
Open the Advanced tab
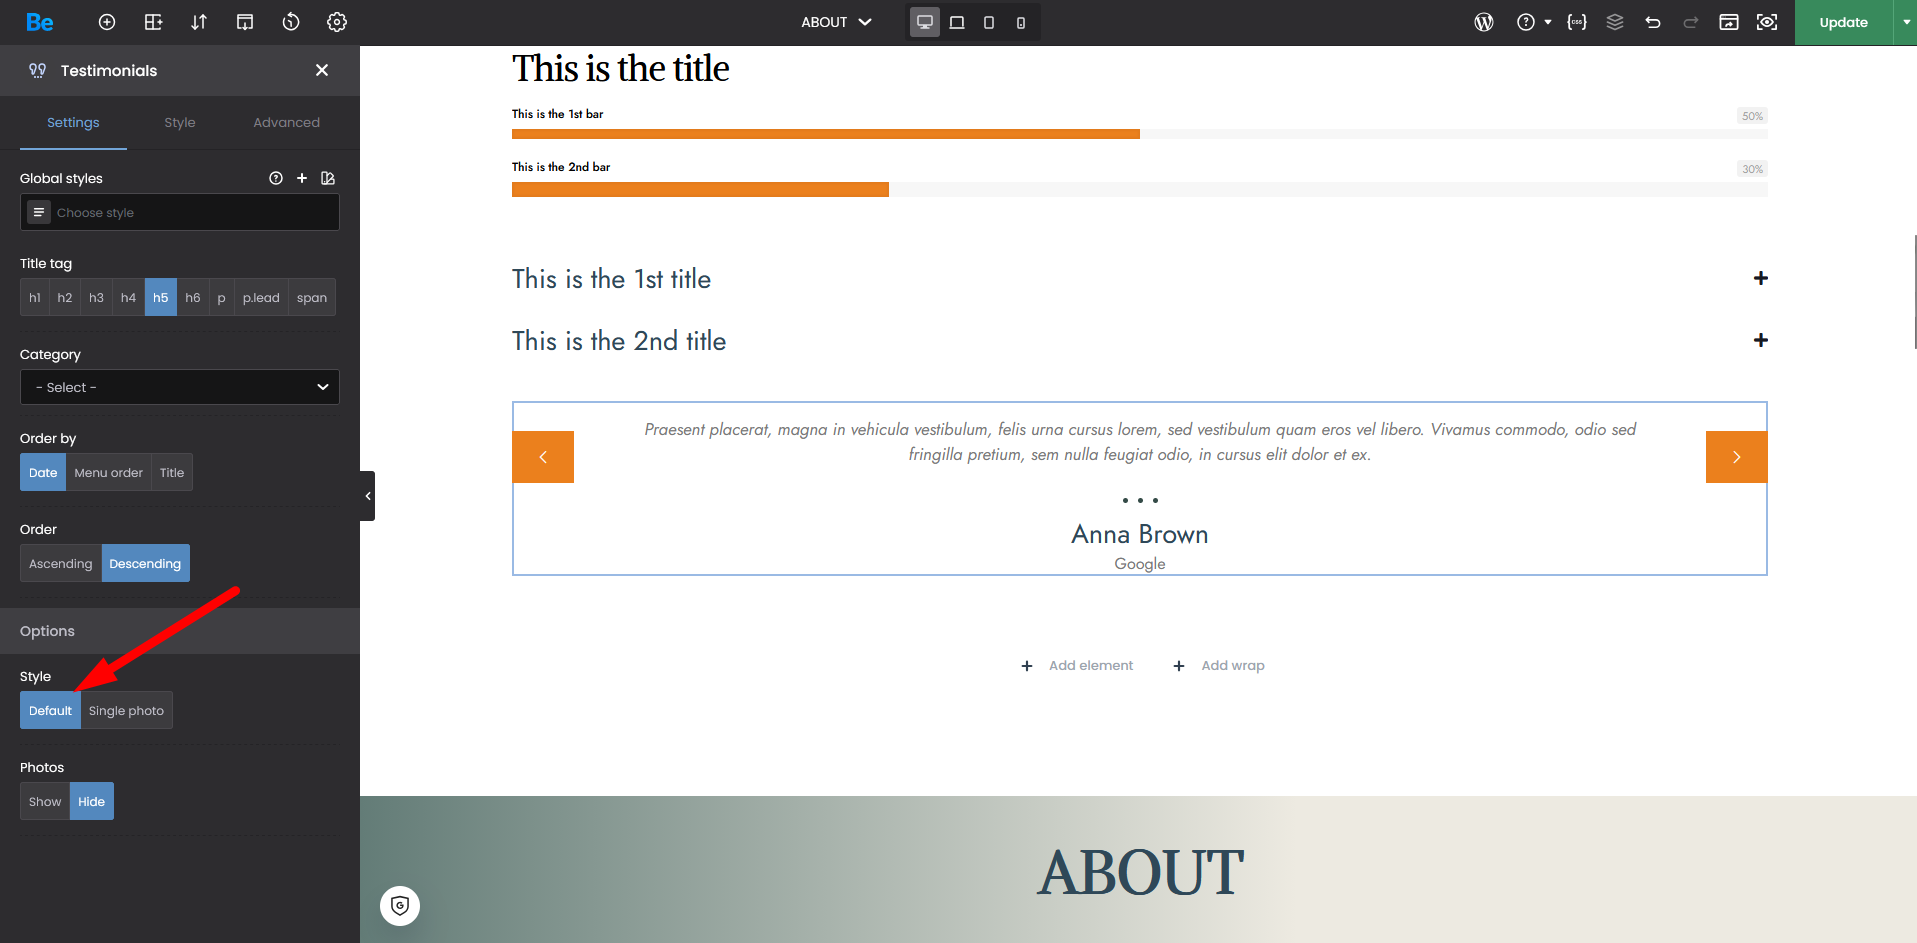[x=286, y=122]
